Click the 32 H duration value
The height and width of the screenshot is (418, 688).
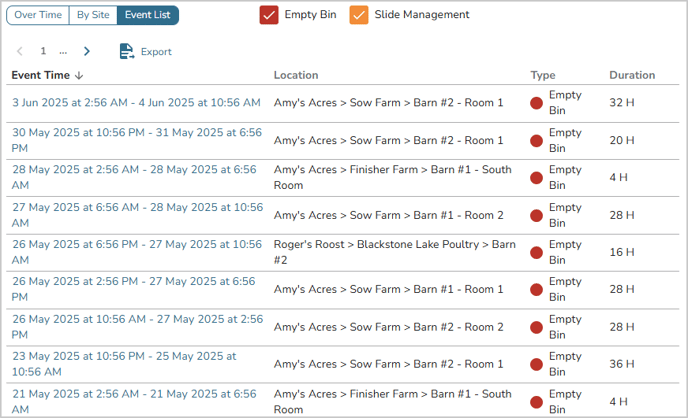point(622,103)
